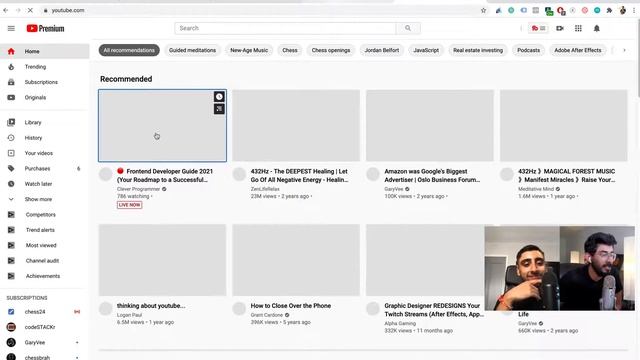The width and height of the screenshot is (640, 360).
Task: Open Originals in the sidebar
Action: [44, 98]
